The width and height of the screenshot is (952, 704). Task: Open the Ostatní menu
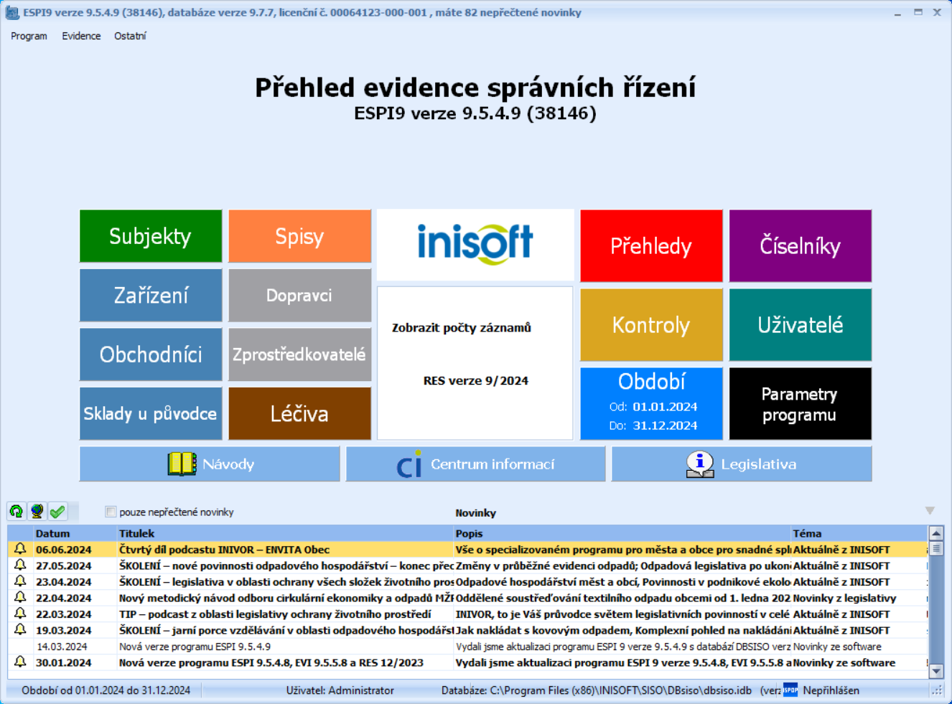(130, 36)
